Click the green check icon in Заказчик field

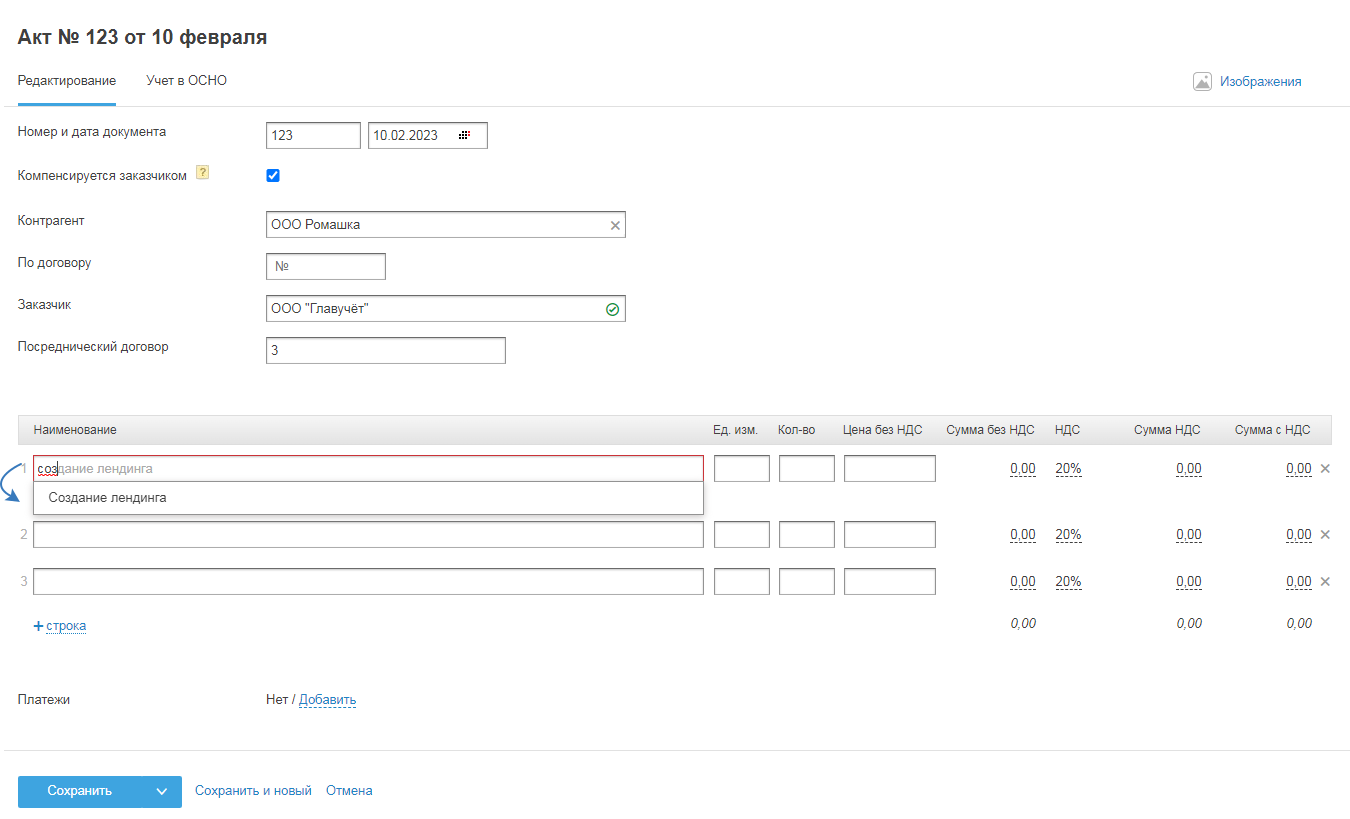click(613, 310)
